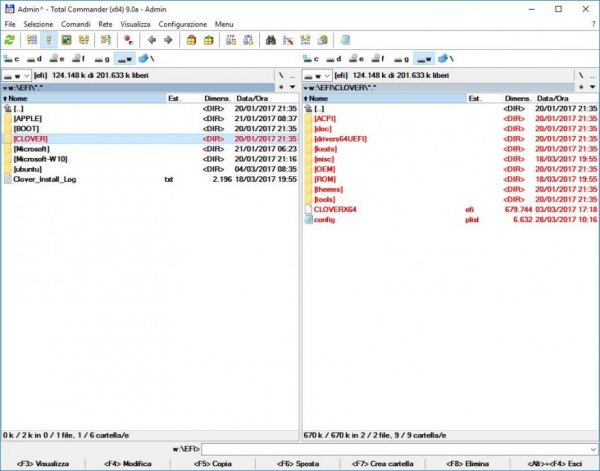Click the F4 Modifica button
Viewport: 600px width, 471px height.
tap(128, 464)
